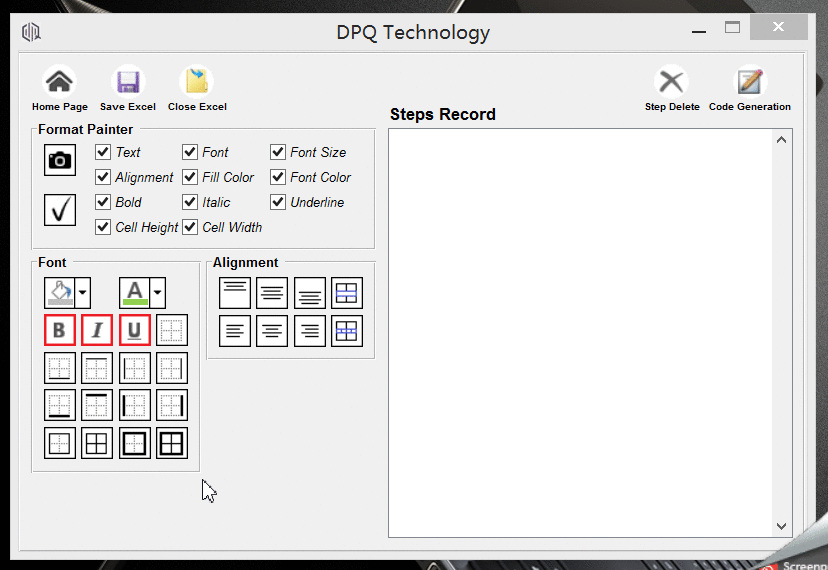Click the Underline U button
Viewport: 828px width, 570px height.
(x=135, y=330)
